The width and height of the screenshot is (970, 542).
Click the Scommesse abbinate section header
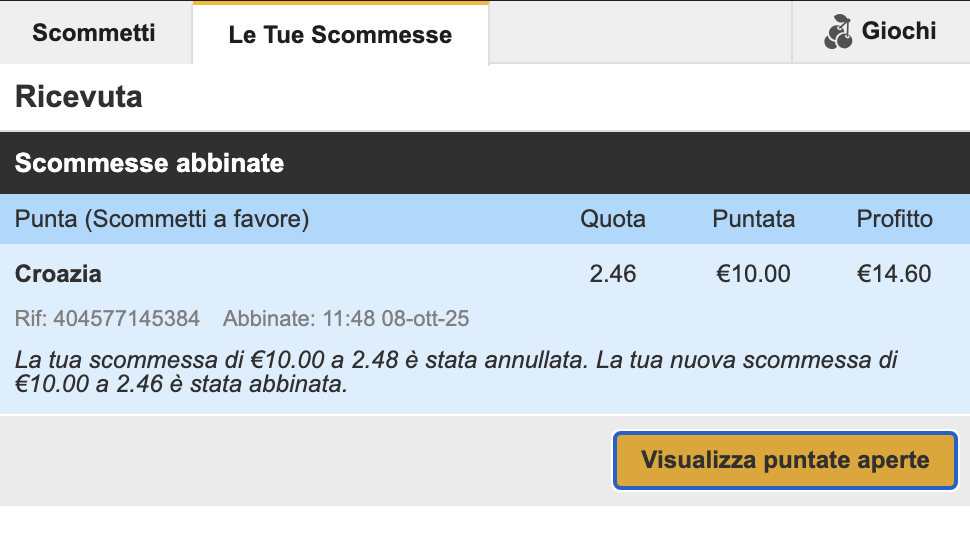click(150, 163)
